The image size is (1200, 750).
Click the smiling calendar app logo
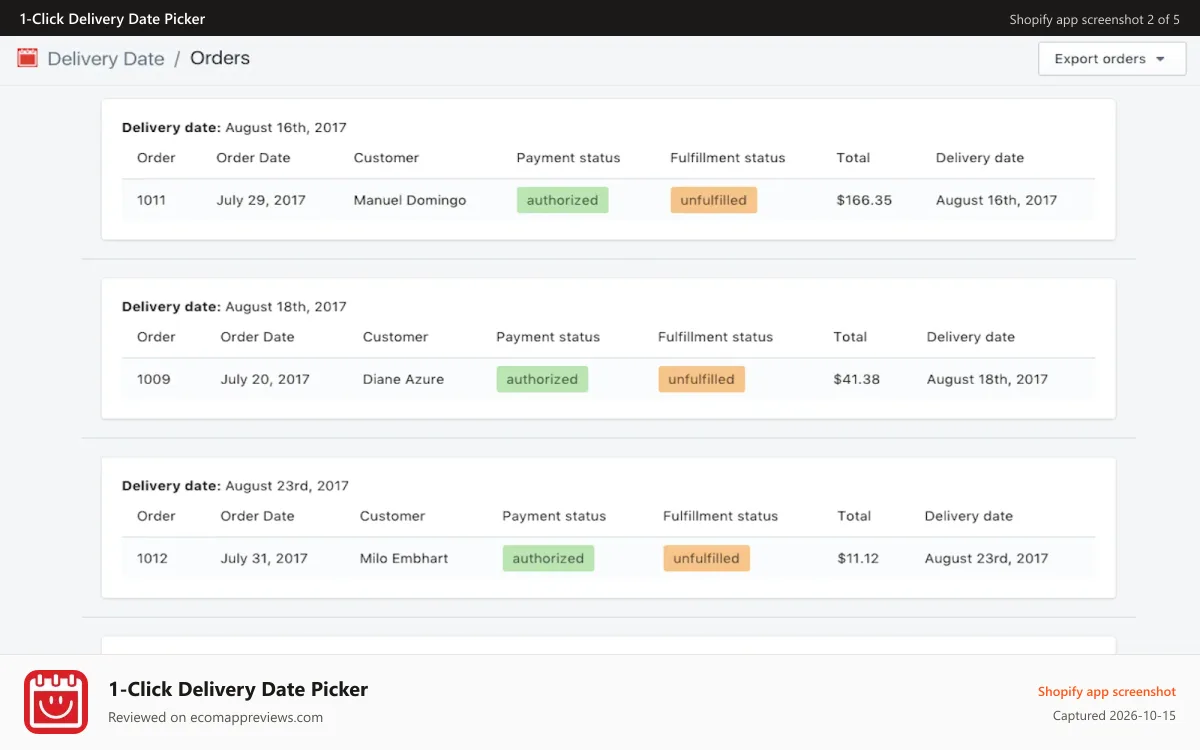point(56,702)
